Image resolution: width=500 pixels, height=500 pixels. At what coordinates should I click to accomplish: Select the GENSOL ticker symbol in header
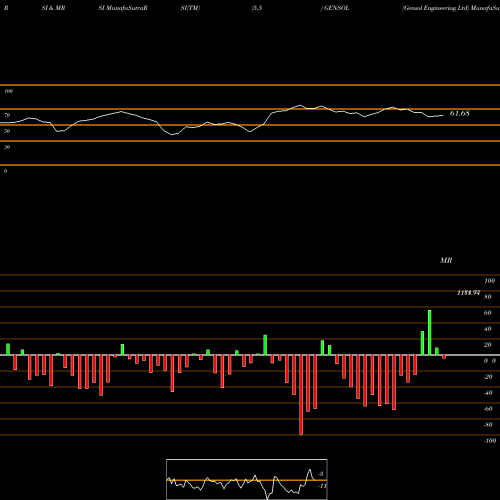pos(337,8)
